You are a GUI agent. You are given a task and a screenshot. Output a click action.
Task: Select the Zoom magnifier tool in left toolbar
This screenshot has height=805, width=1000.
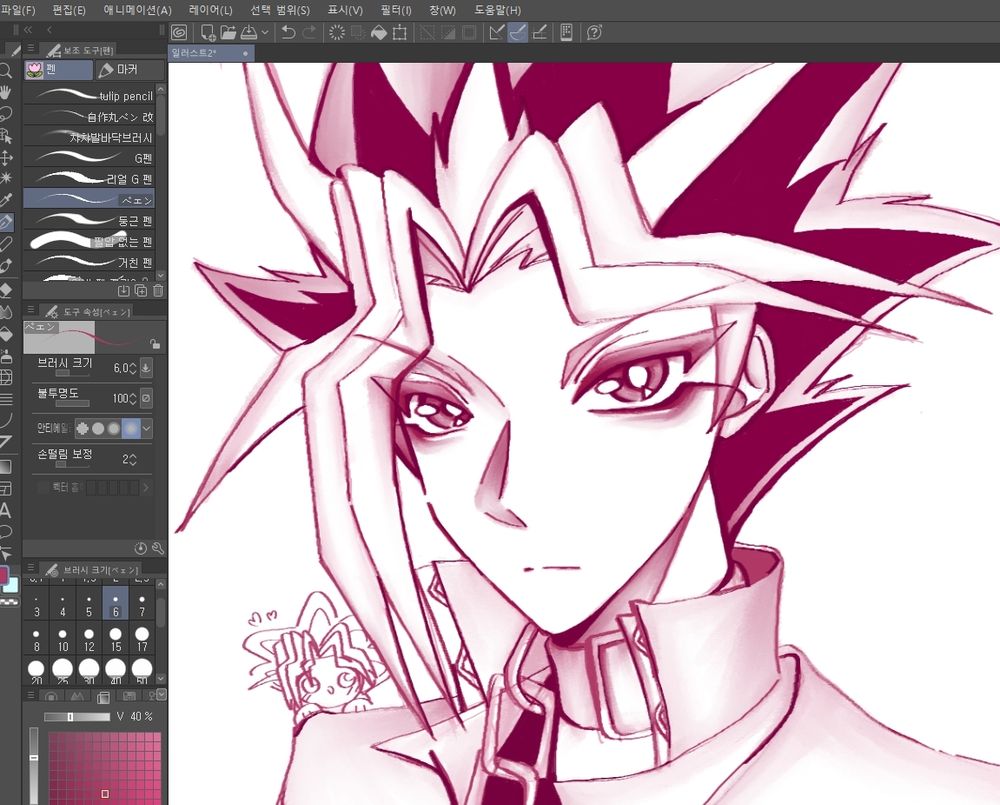tap(5, 70)
